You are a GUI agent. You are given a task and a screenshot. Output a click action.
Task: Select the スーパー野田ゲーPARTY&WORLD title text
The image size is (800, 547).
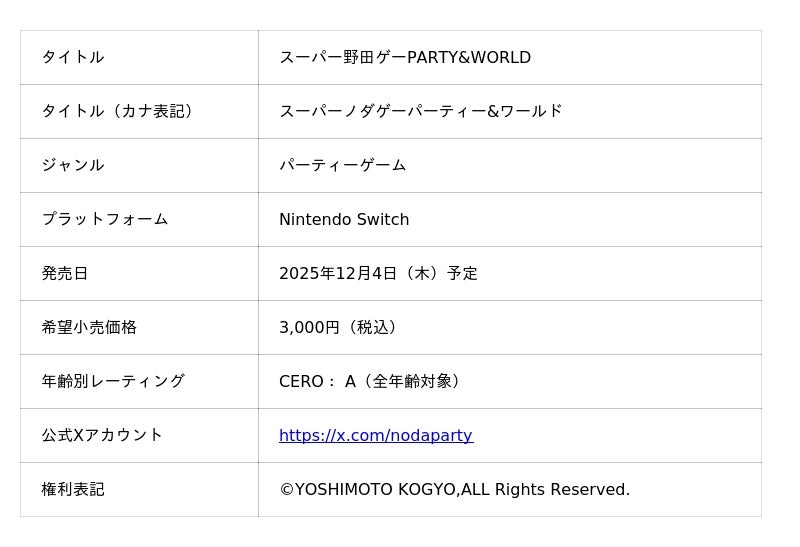405,58
